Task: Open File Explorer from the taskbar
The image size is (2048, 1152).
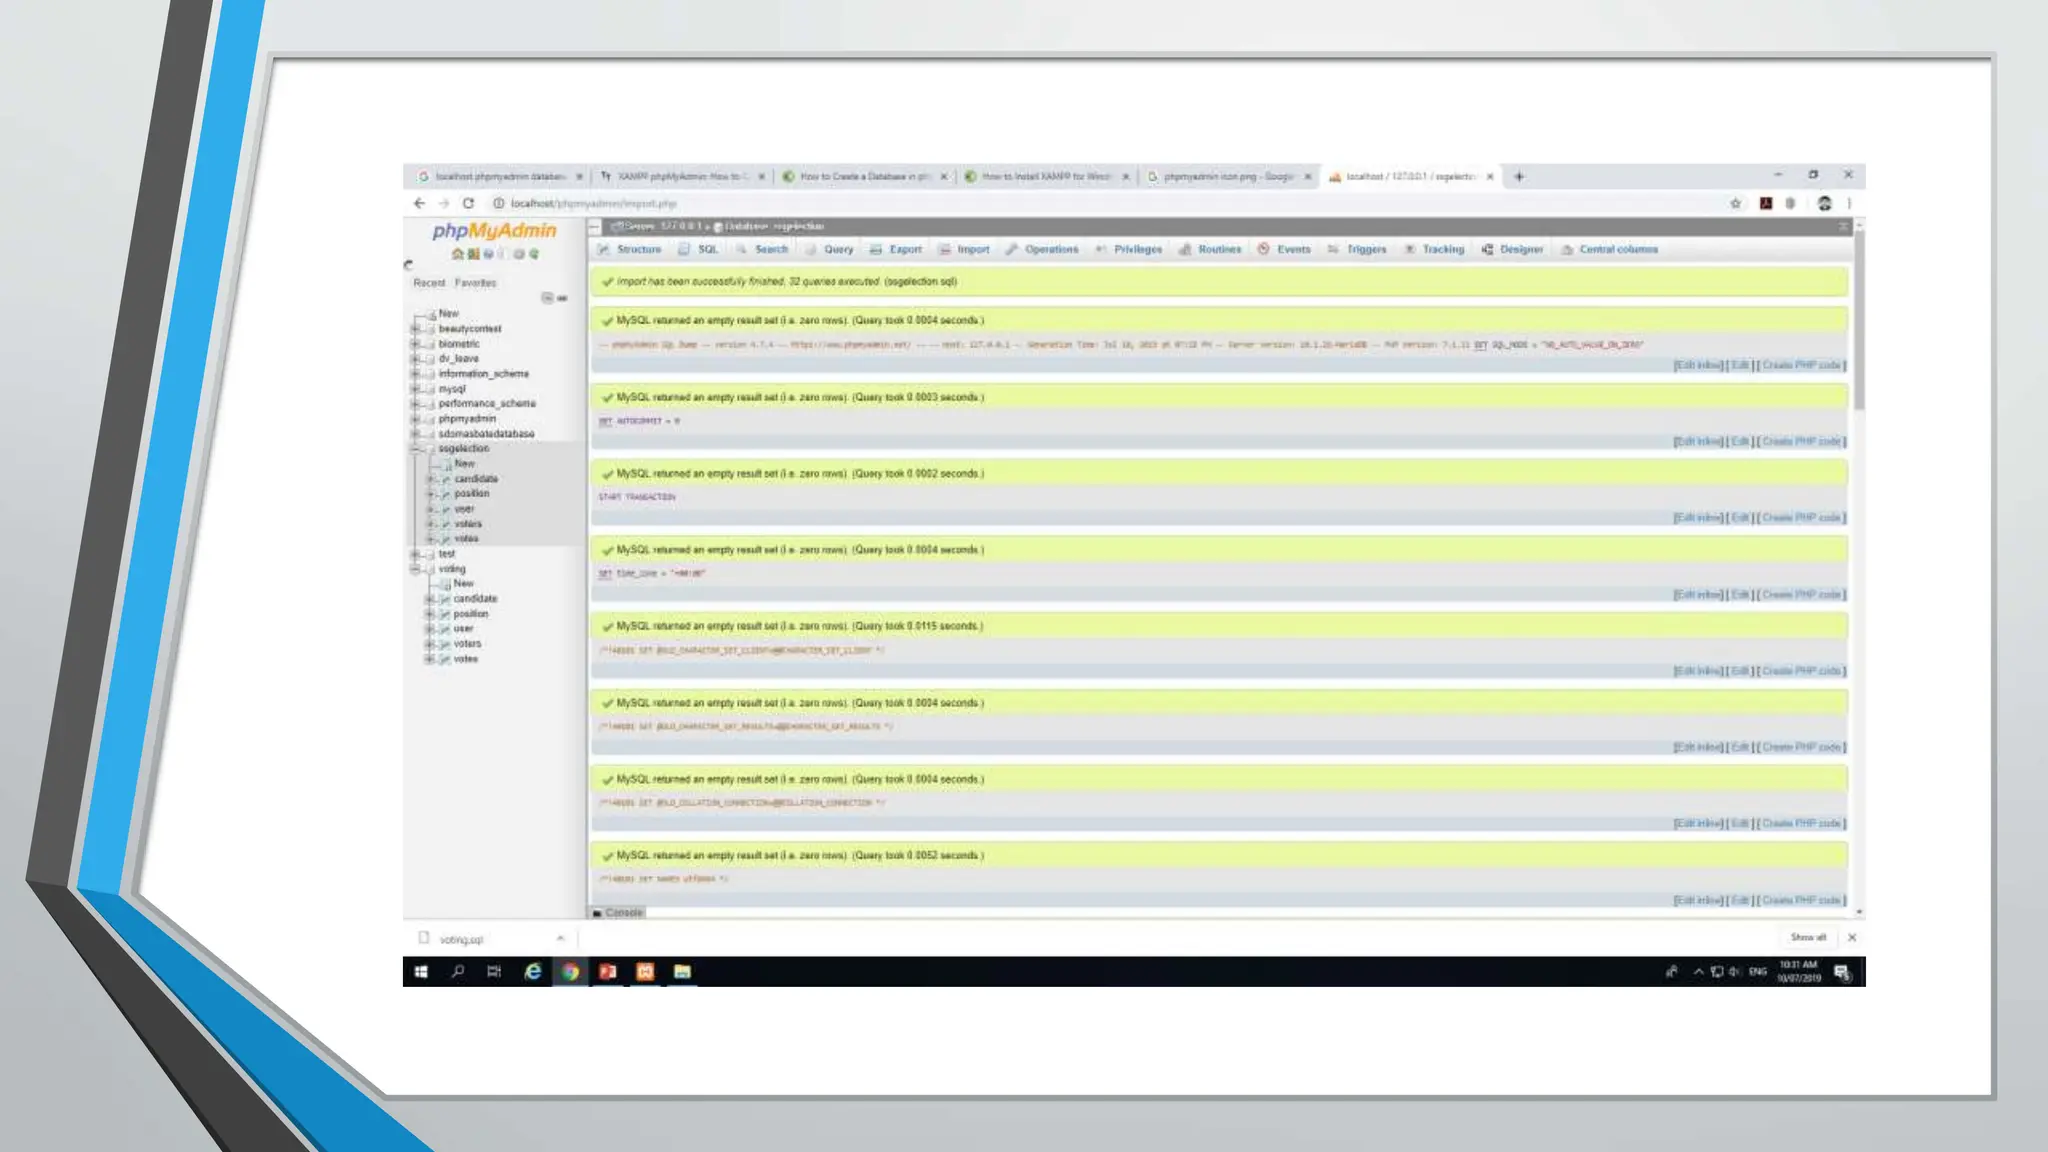Action: click(682, 972)
